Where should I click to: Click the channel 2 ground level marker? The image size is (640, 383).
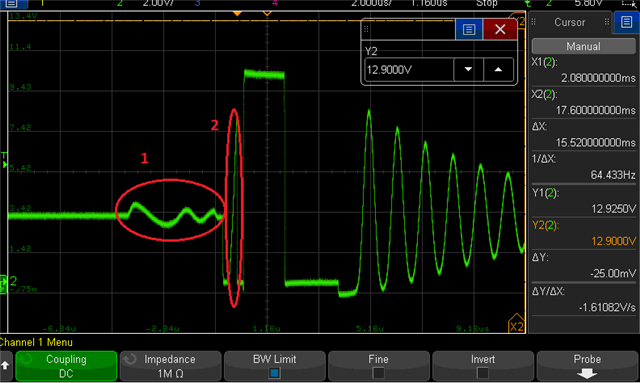[4, 284]
